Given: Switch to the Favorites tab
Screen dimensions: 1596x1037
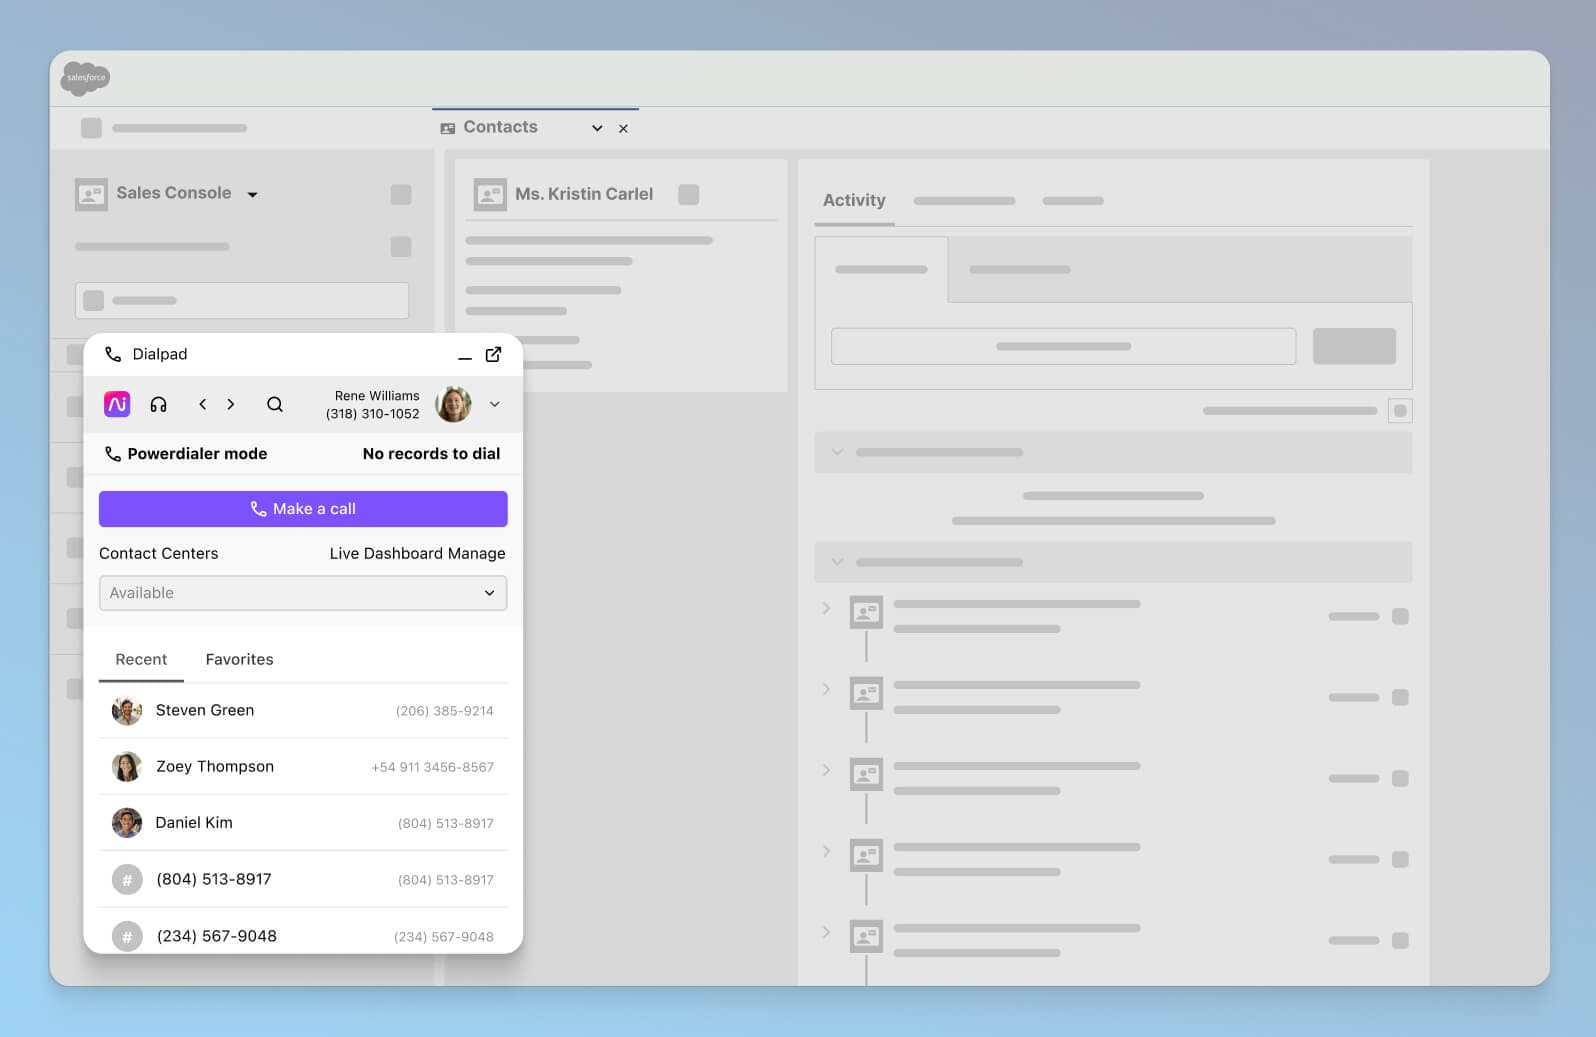Looking at the screenshot, I should coord(239,660).
